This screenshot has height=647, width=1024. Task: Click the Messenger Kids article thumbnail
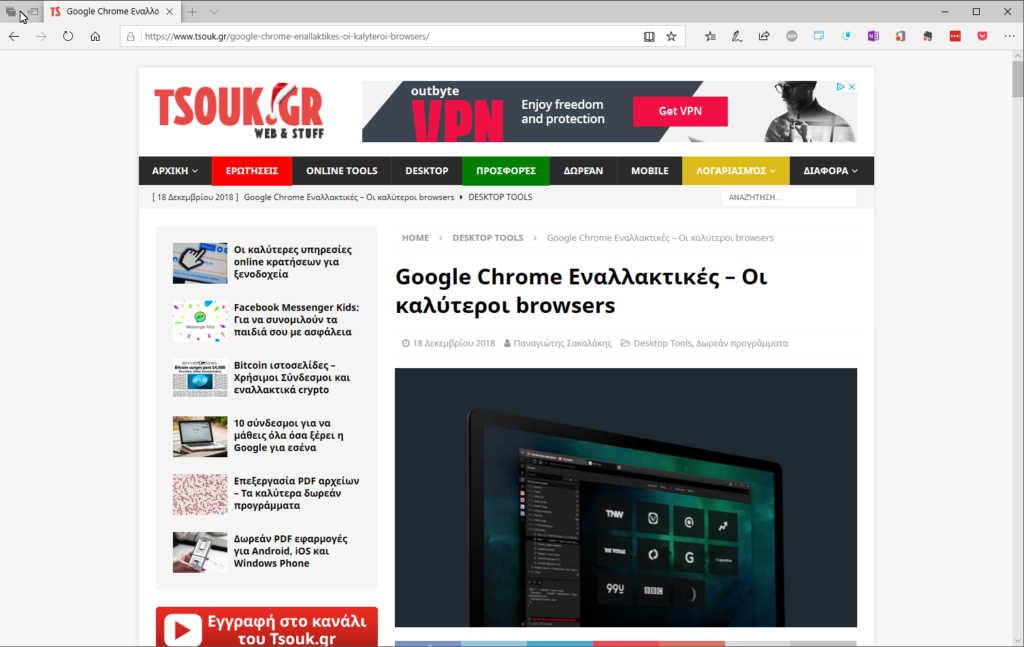[200, 321]
